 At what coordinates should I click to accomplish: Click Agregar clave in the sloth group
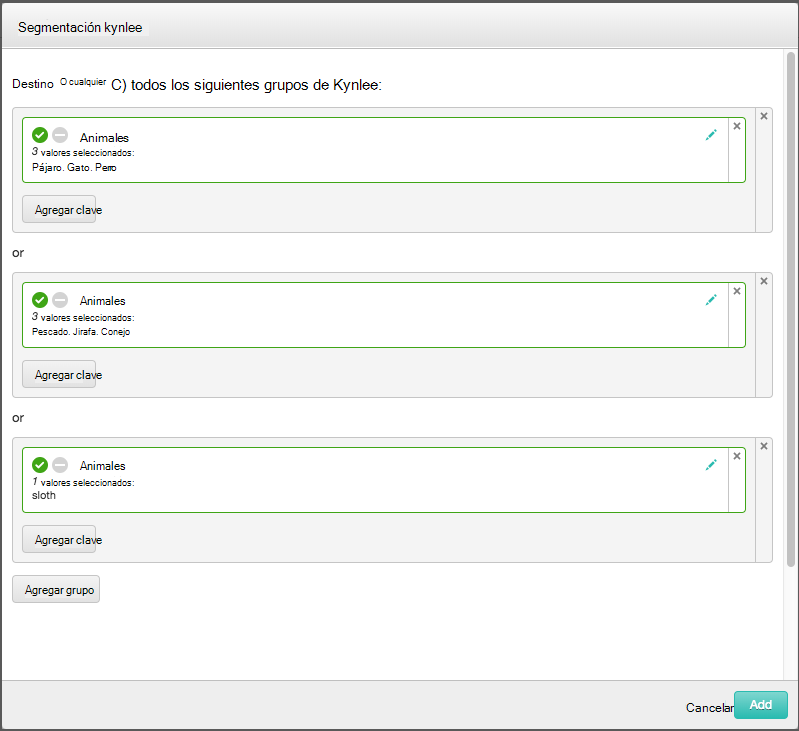(x=59, y=539)
